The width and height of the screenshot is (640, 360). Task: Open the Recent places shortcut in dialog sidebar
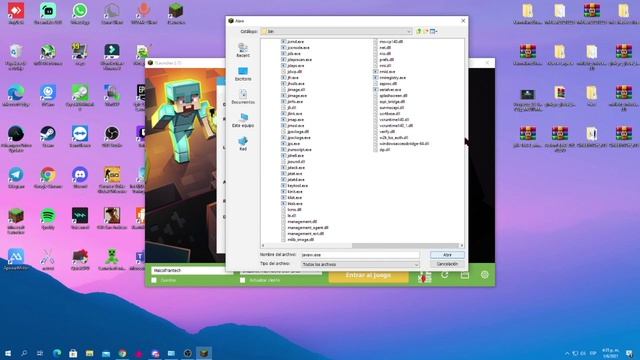[x=243, y=50]
